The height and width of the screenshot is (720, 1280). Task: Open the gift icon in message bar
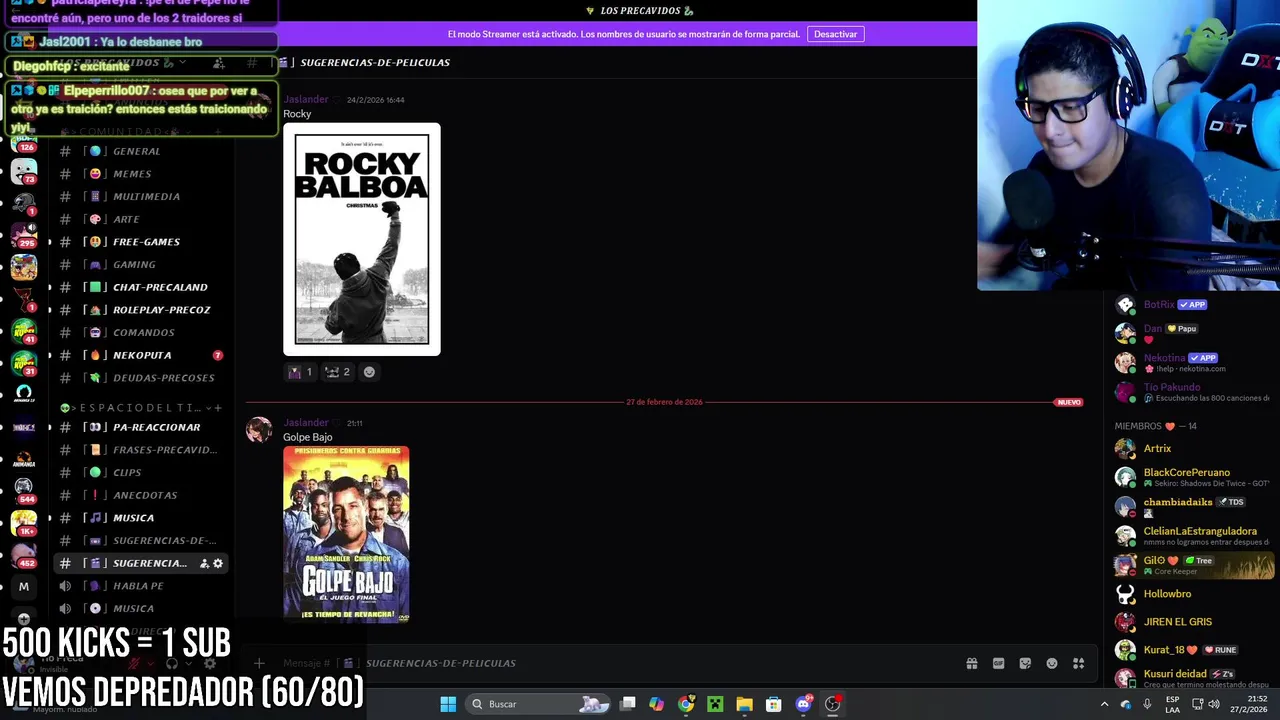pyautogui.click(x=971, y=663)
